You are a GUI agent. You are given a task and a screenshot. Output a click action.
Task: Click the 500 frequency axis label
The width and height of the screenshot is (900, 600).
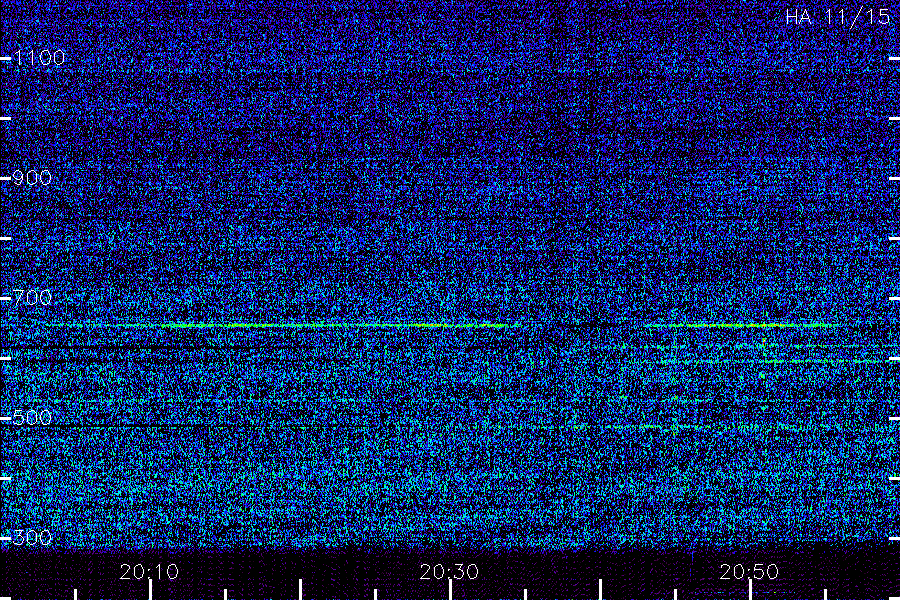coord(32,417)
